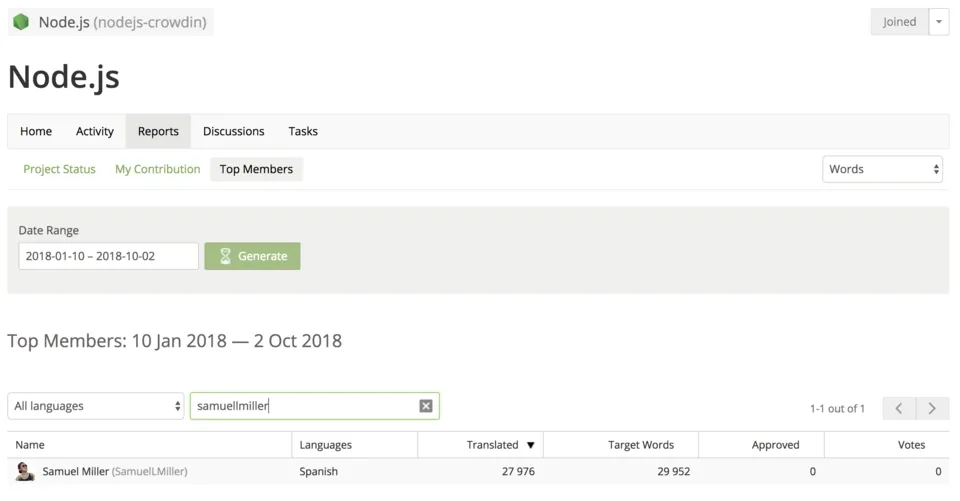Switch to the Activity tab
This screenshot has height=501, width=960.
click(x=95, y=131)
